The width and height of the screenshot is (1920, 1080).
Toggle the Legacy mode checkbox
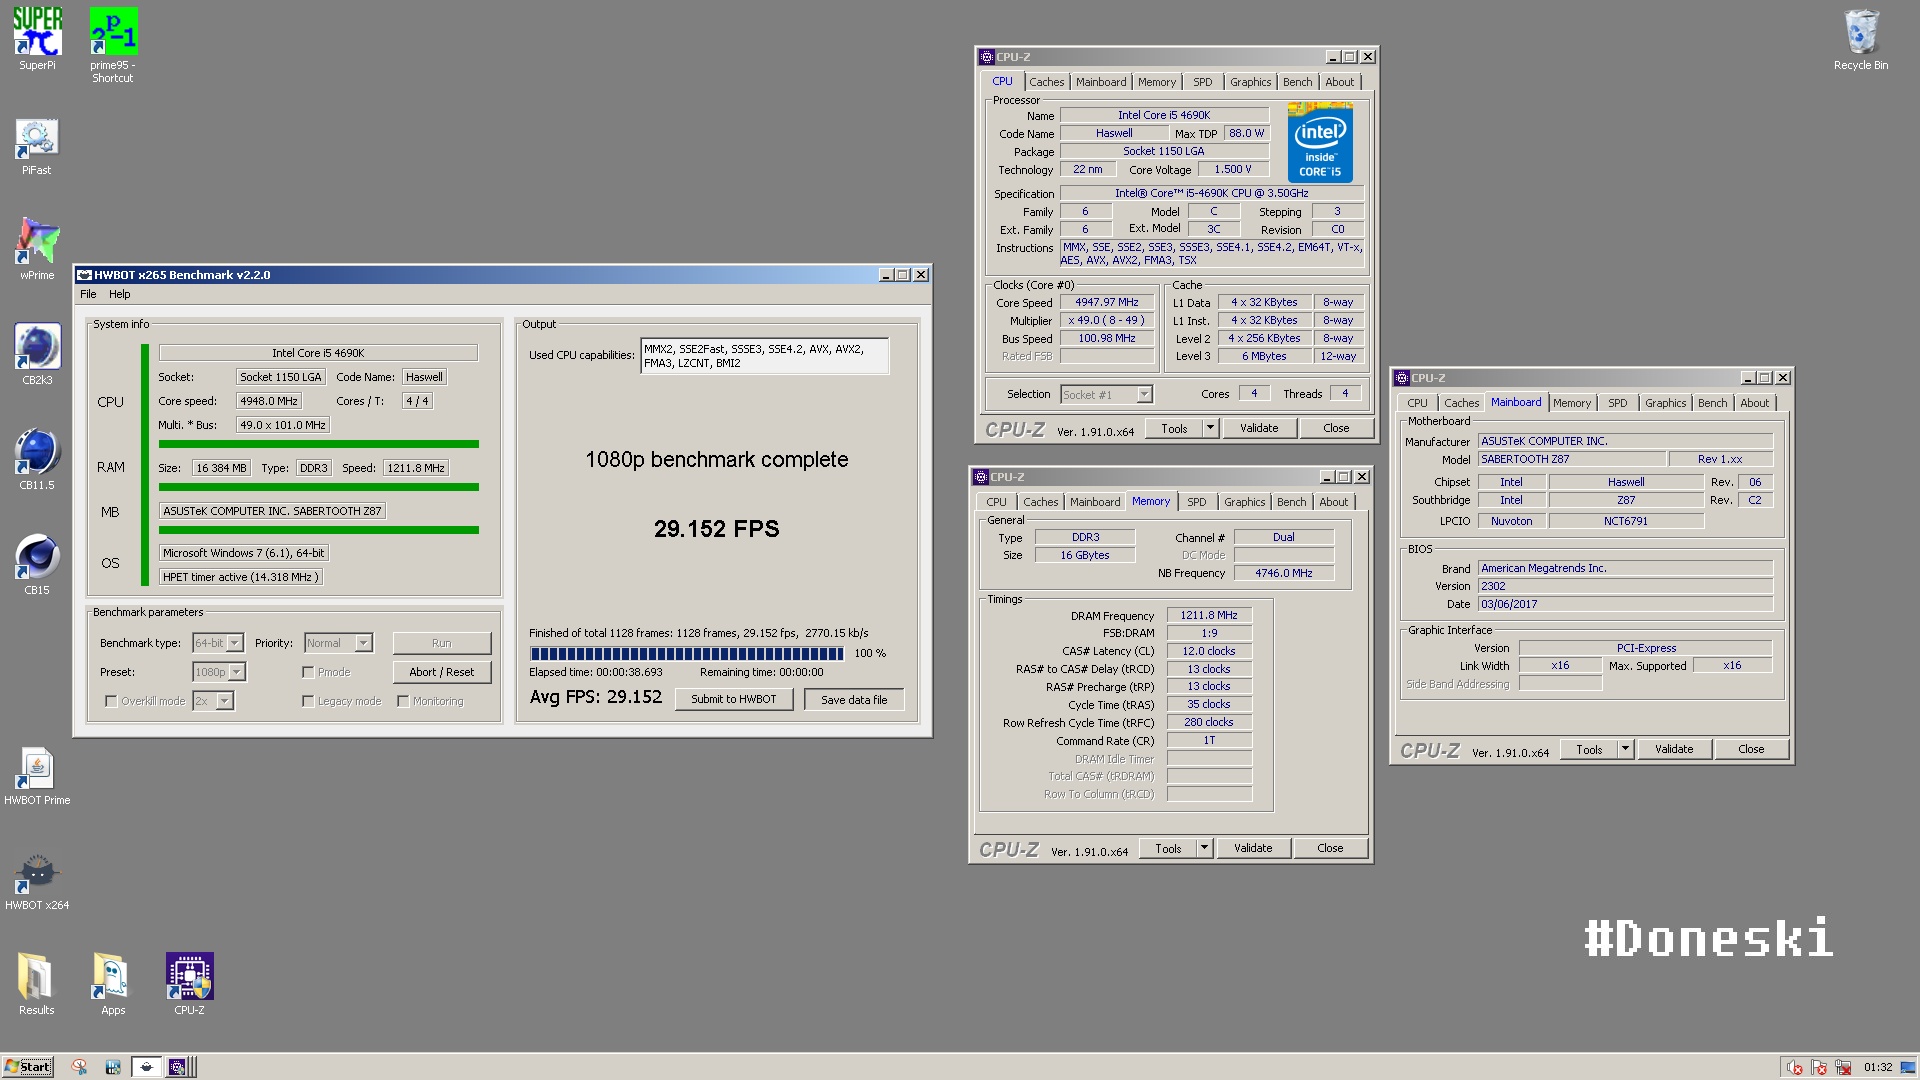[308, 701]
